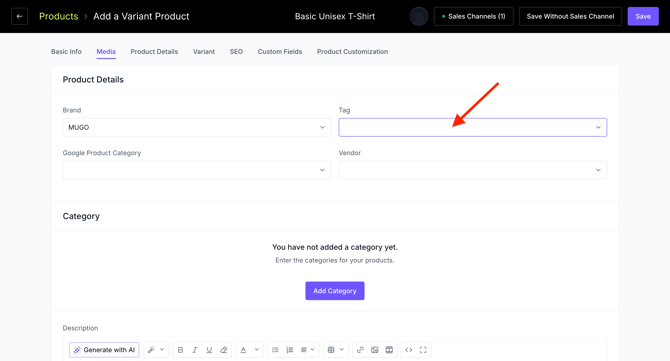The image size is (670, 361).
Task: Open the SEO tab
Action: (236, 52)
